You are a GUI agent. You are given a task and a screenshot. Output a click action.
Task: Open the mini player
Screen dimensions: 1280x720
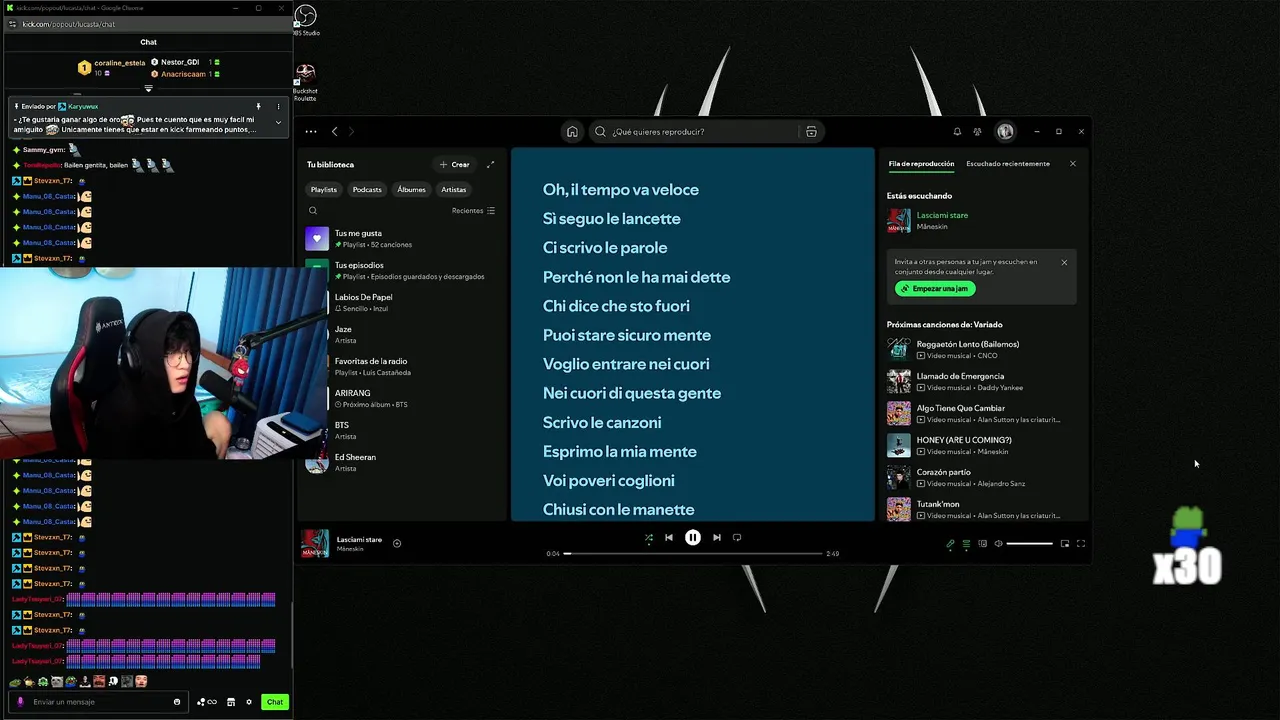tap(1064, 543)
